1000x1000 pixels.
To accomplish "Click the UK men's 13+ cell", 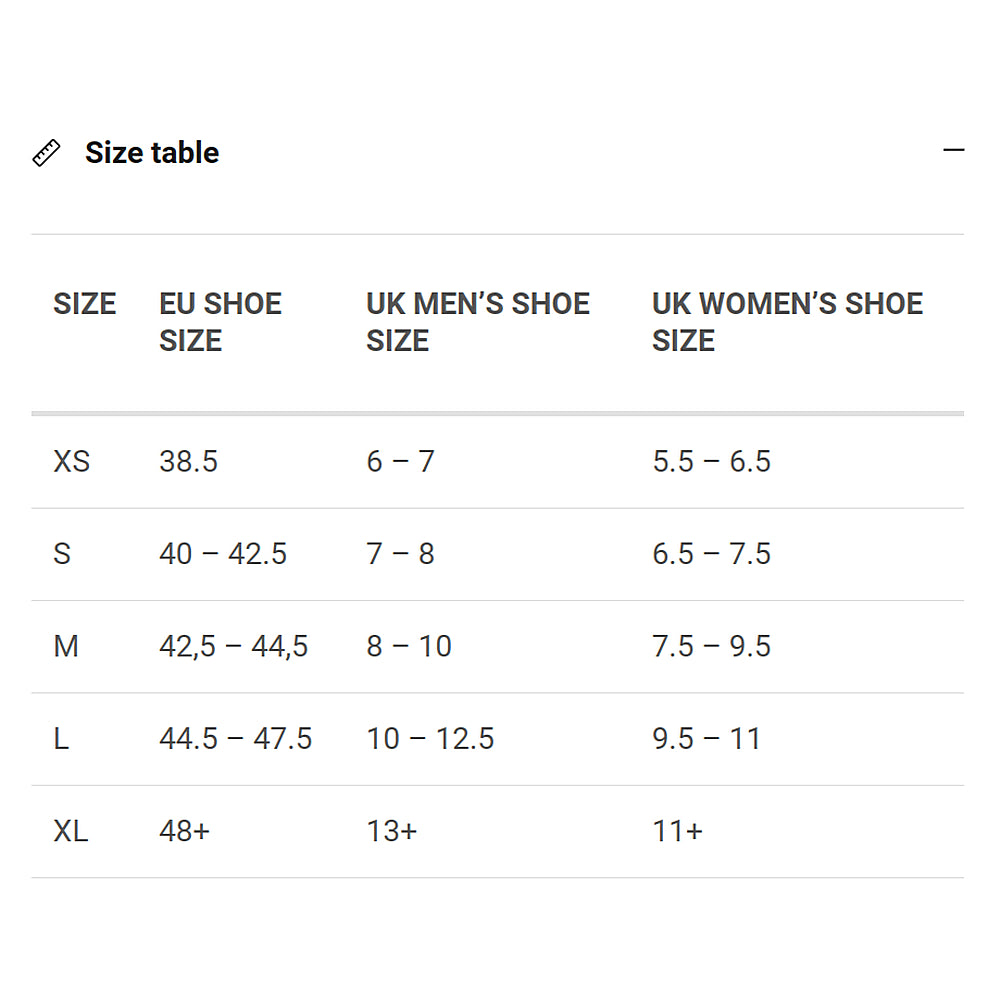I will click(x=391, y=831).
